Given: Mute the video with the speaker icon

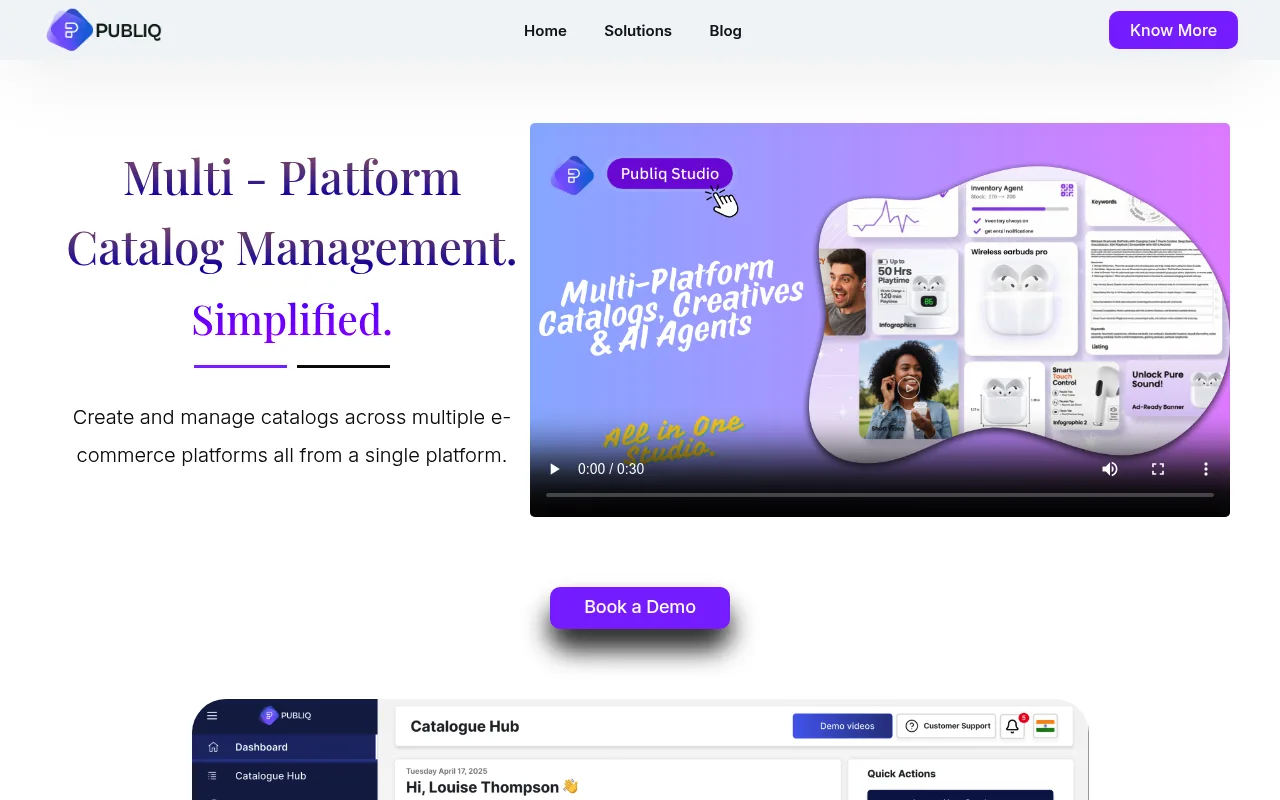Looking at the screenshot, I should tap(1110, 469).
